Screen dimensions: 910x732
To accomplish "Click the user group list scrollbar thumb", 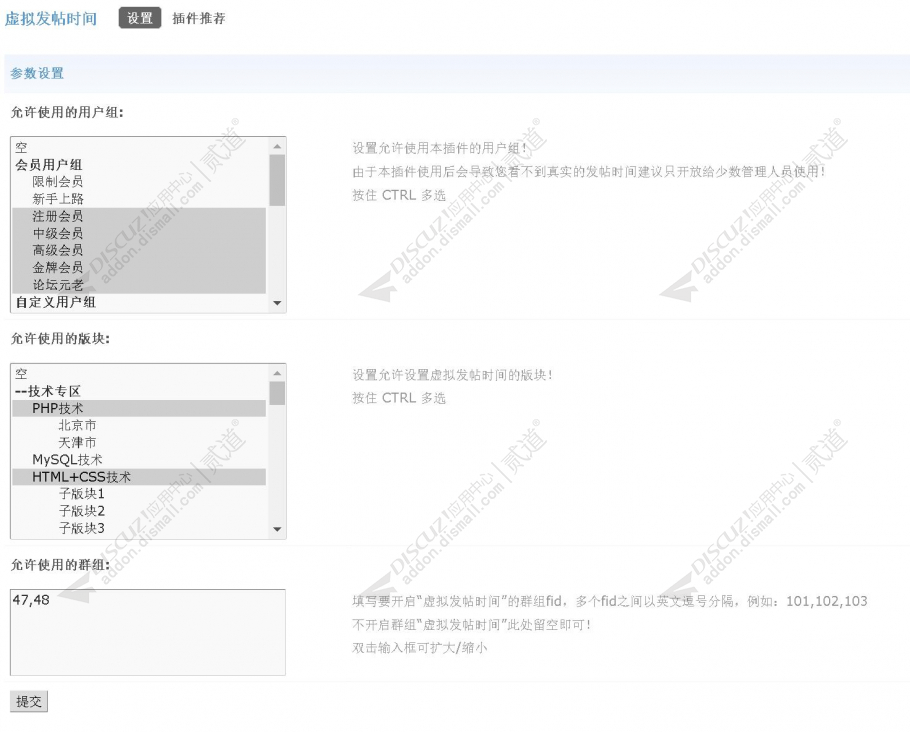I will [277, 180].
